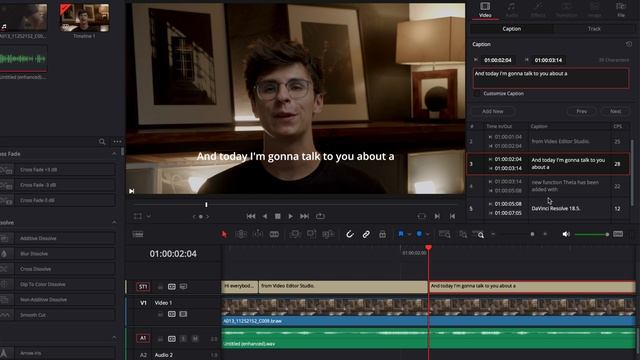Toggle the Position Lock padlock icon
Viewport: 640px width, 360px height.
[x=382, y=234]
